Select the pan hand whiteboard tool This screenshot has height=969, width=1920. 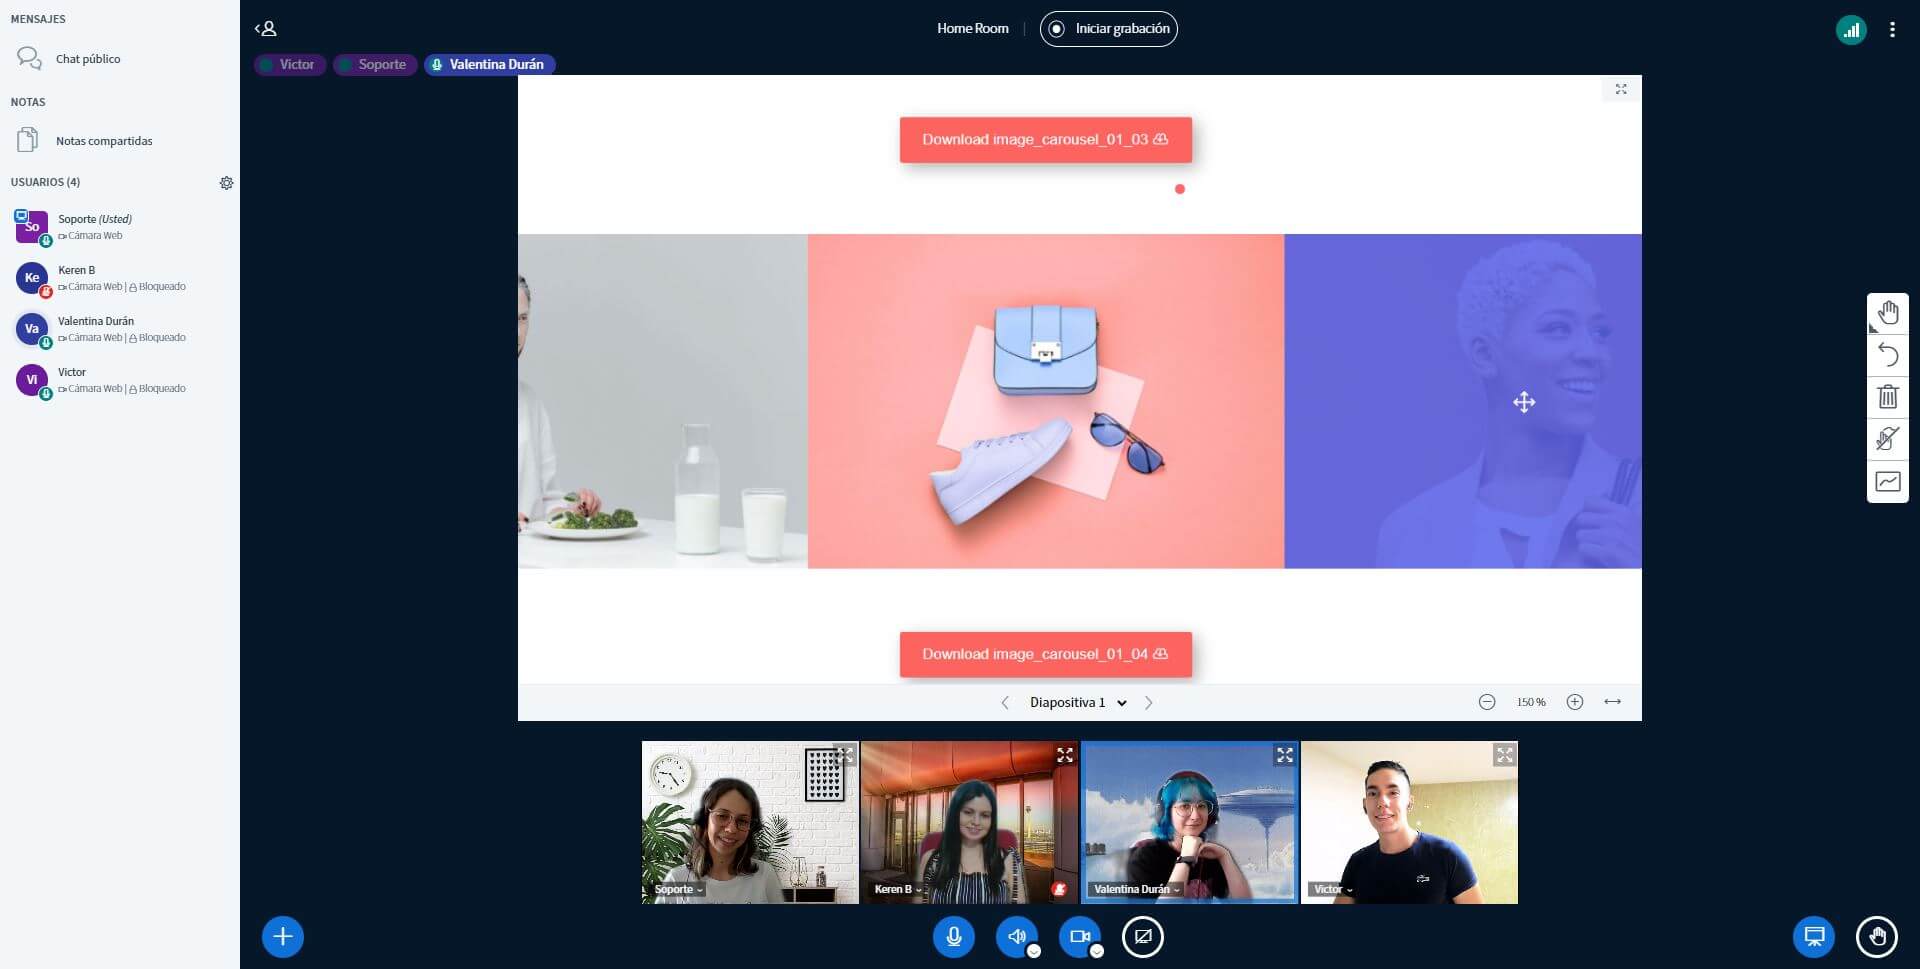tap(1887, 313)
